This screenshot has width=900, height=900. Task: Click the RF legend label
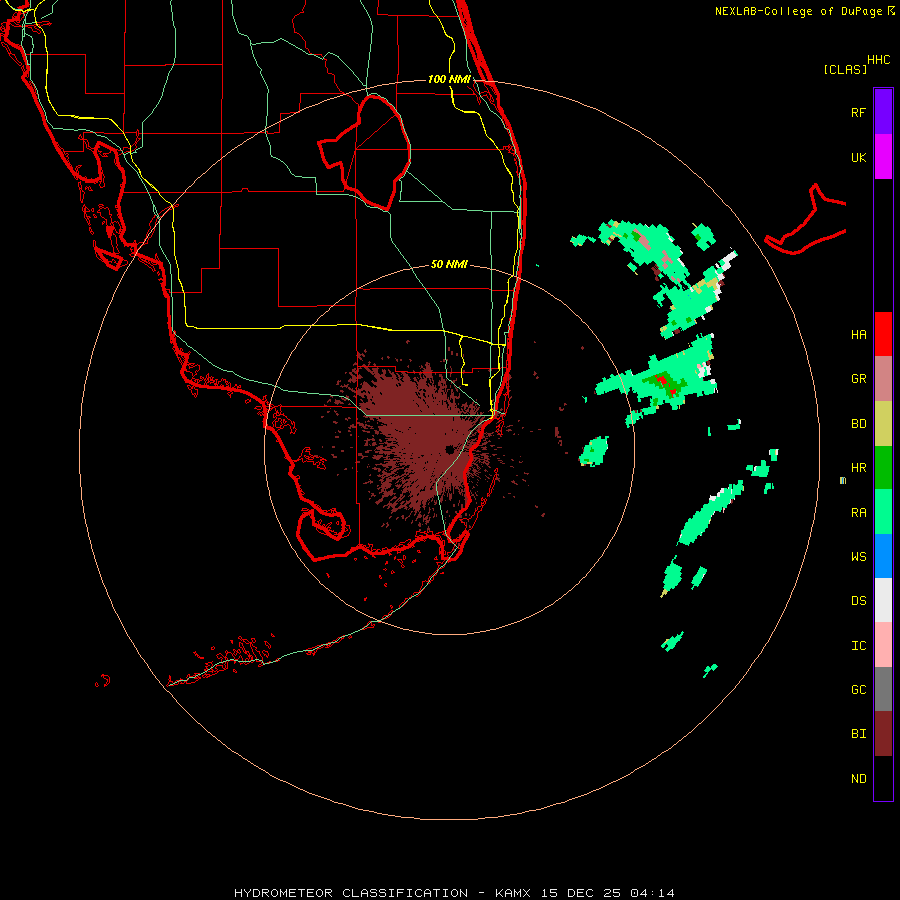click(858, 112)
